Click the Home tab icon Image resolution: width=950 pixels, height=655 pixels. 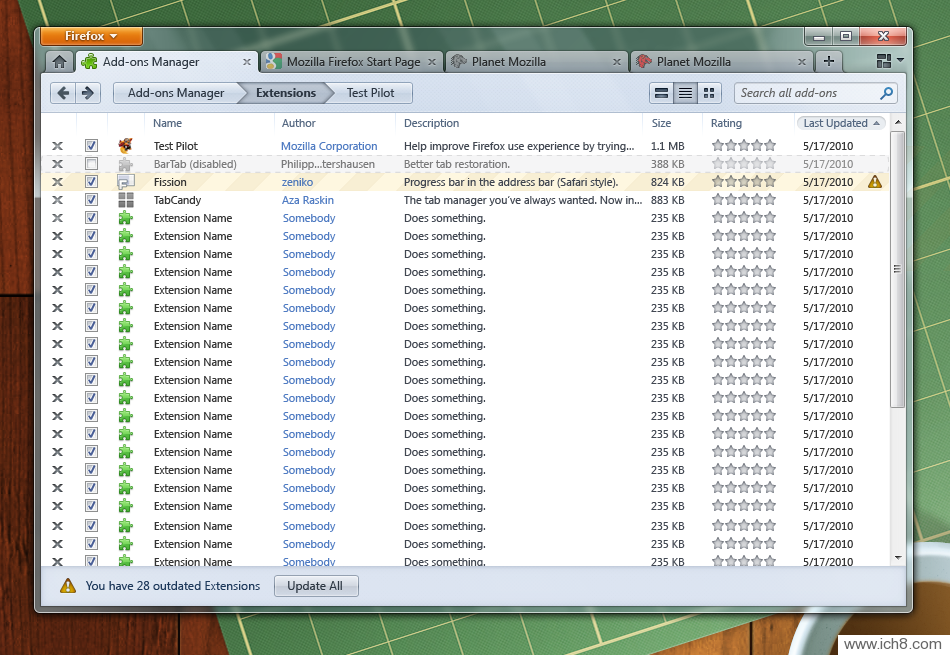point(59,62)
